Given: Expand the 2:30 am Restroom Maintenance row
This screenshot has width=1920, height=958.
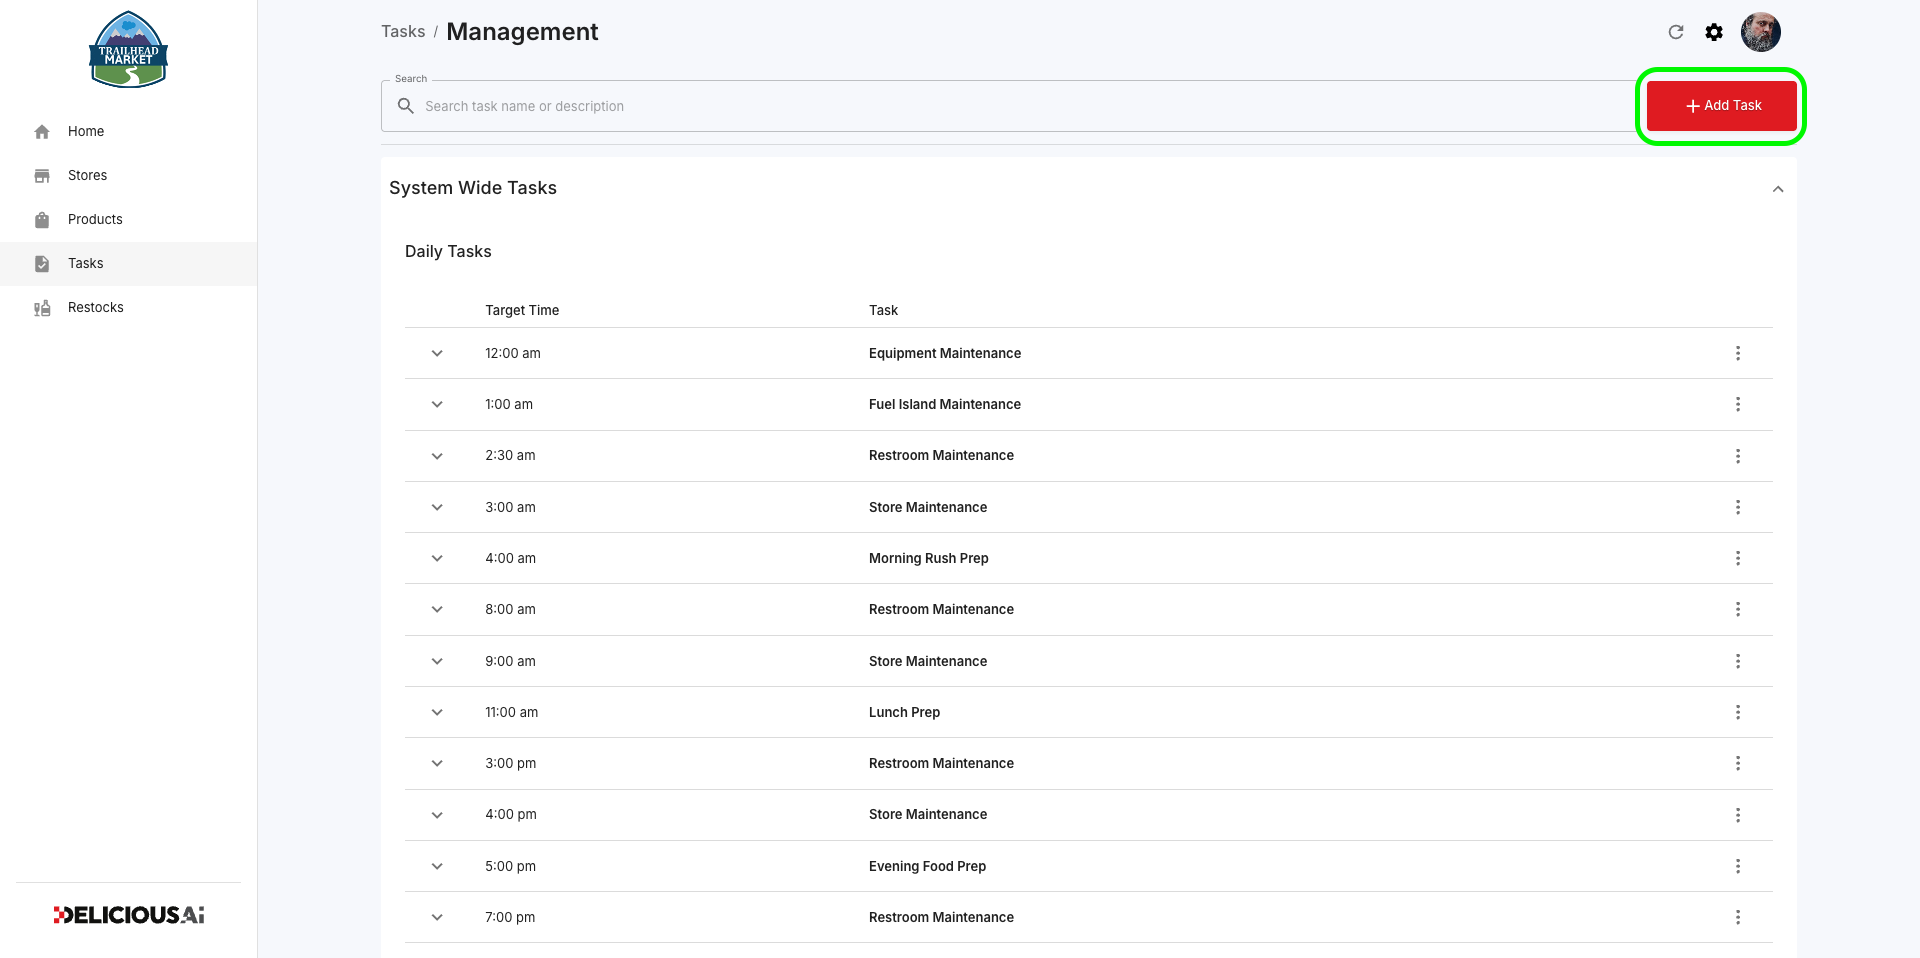Looking at the screenshot, I should tap(437, 456).
